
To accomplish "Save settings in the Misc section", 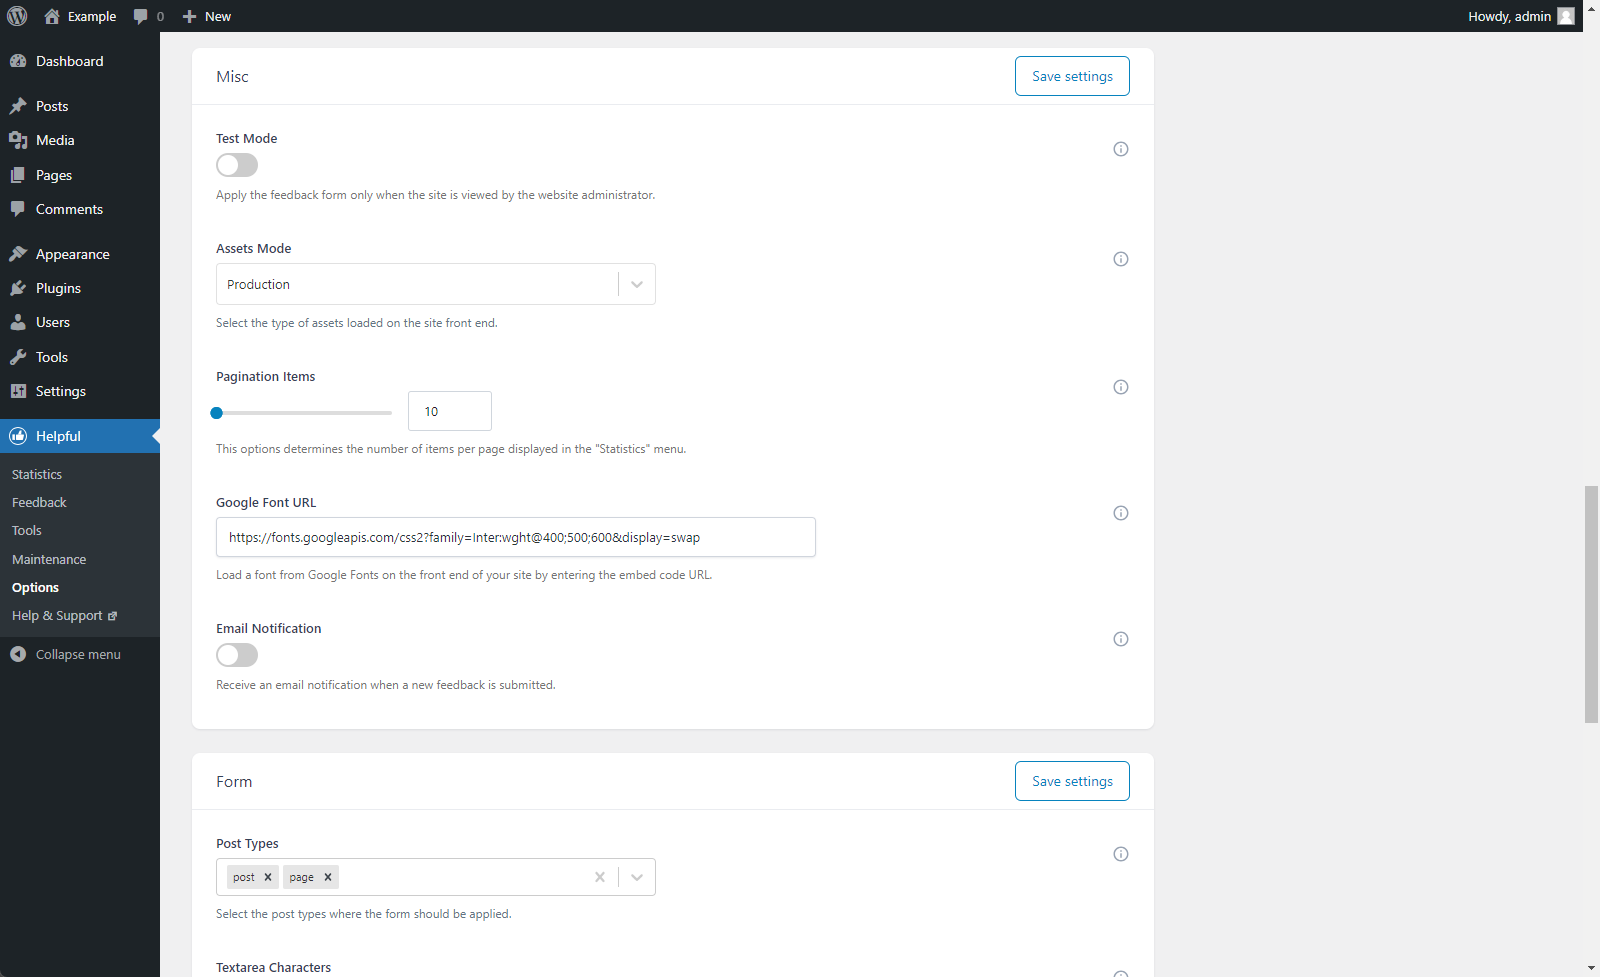I will [1072, 76].
